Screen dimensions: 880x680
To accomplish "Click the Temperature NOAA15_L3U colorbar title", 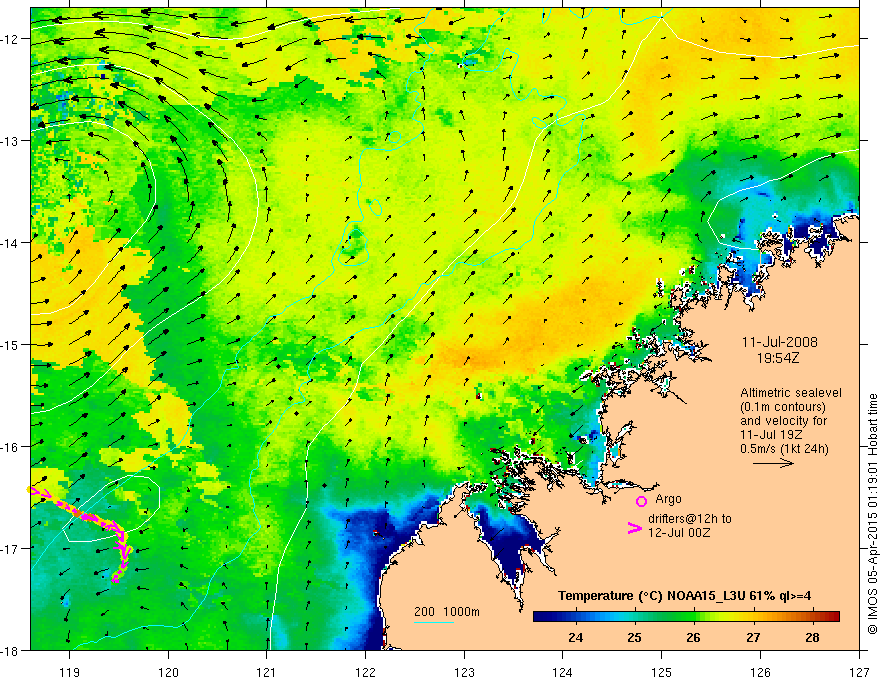I will pyautogui.click(x=684, y=596).
